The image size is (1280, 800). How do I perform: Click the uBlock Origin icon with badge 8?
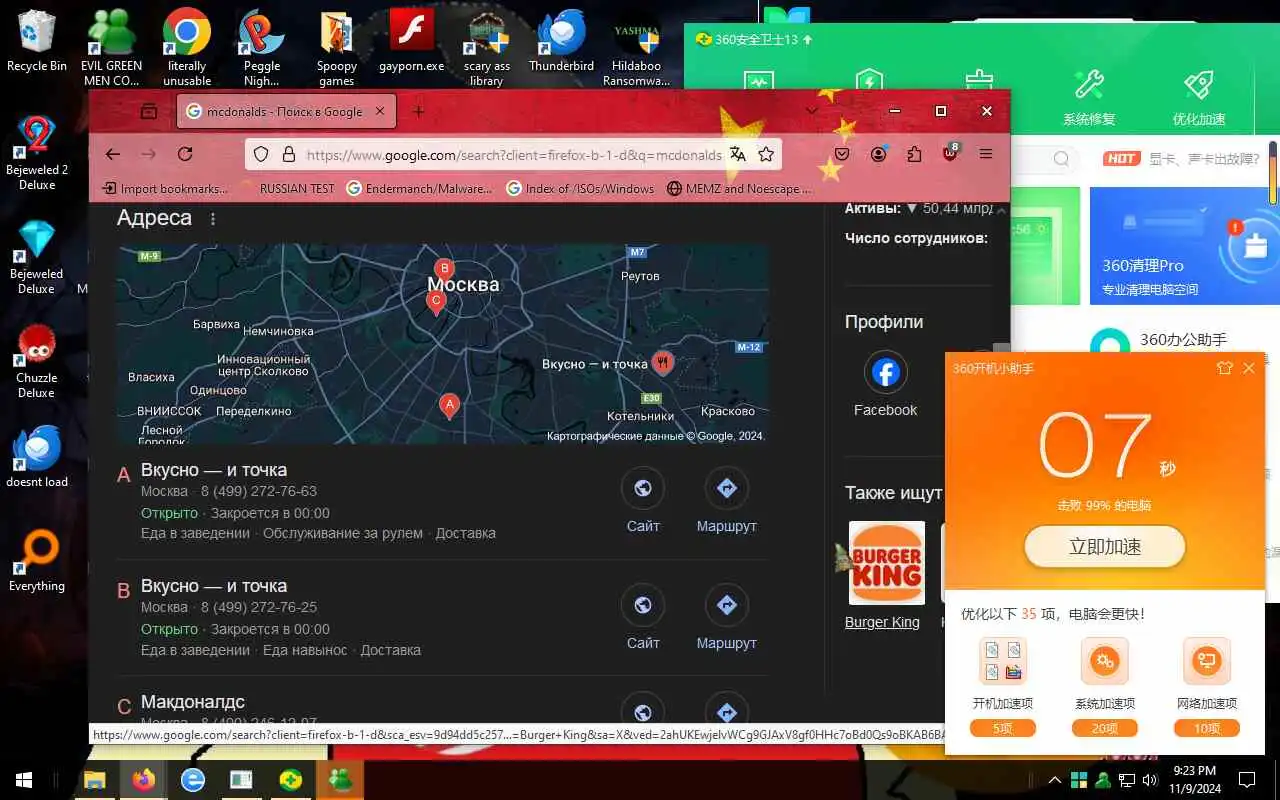click(x=950, y=153)
